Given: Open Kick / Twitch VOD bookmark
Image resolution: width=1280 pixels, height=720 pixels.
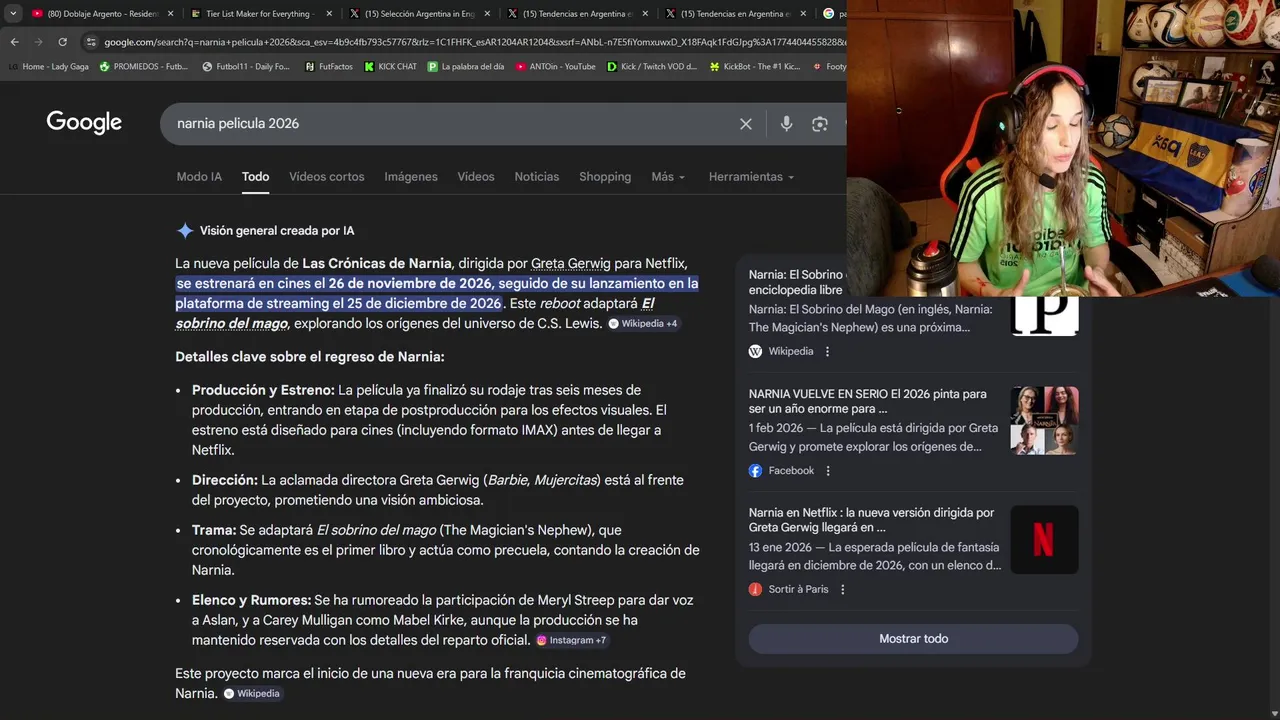Looking at the screenshot, I should [652, 67].
